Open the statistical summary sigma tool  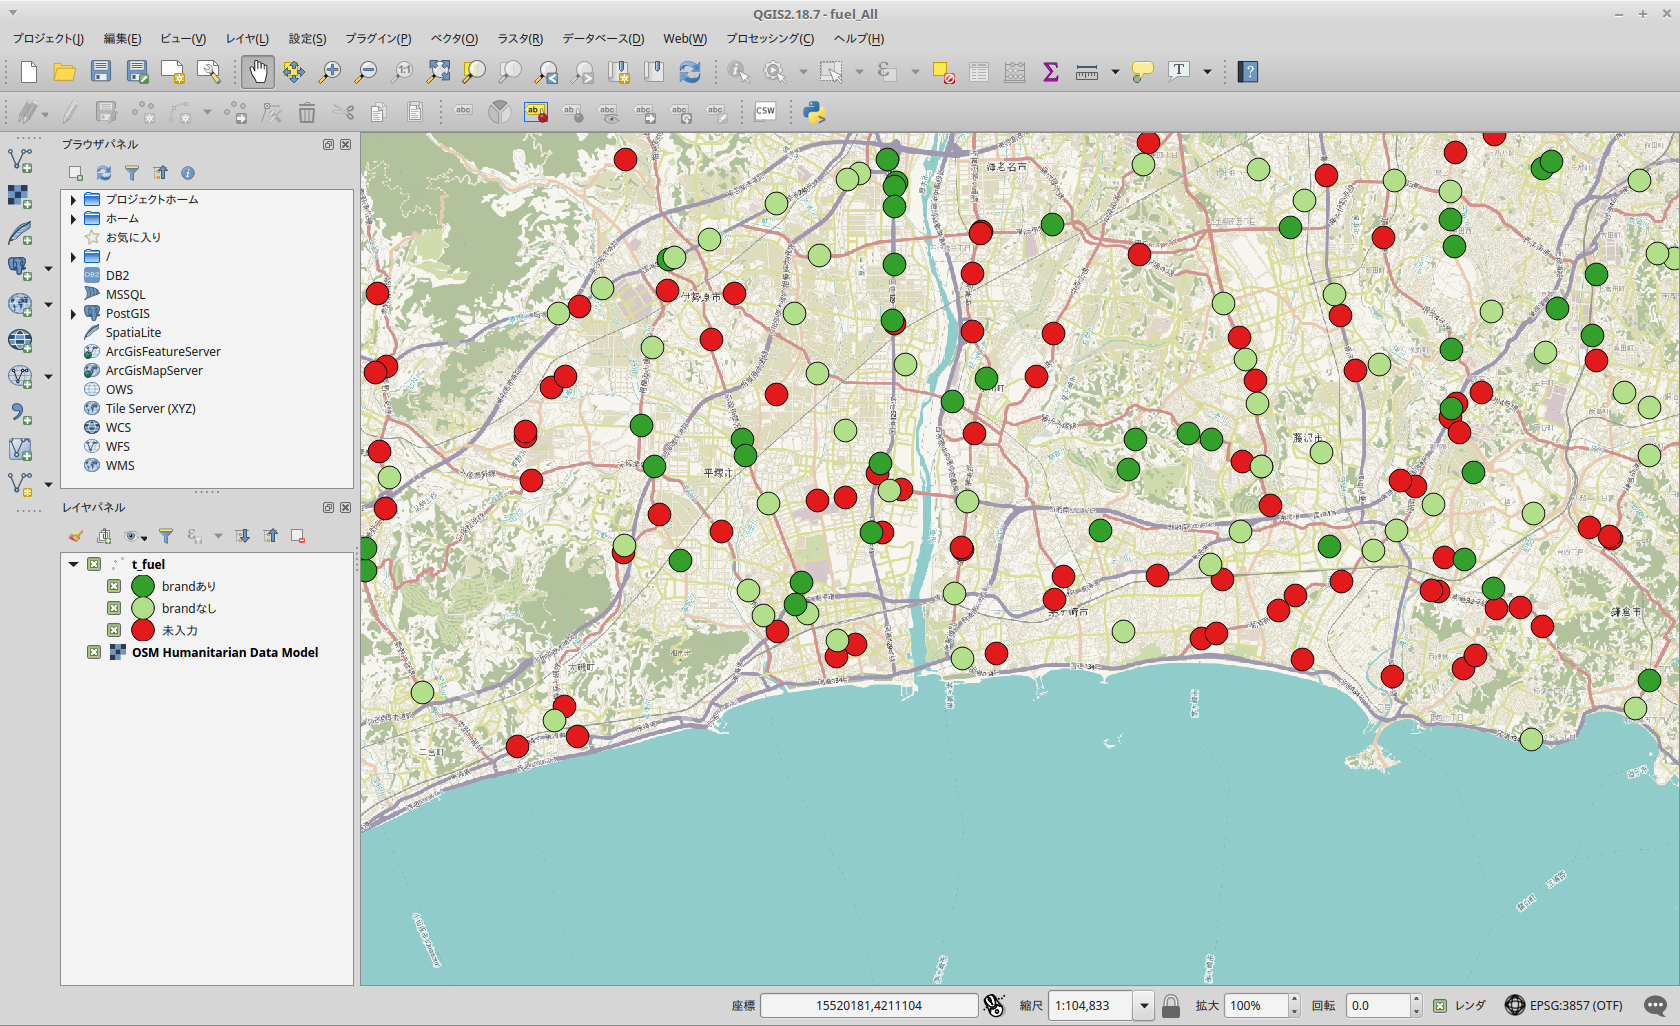[x=1051, y=72]
